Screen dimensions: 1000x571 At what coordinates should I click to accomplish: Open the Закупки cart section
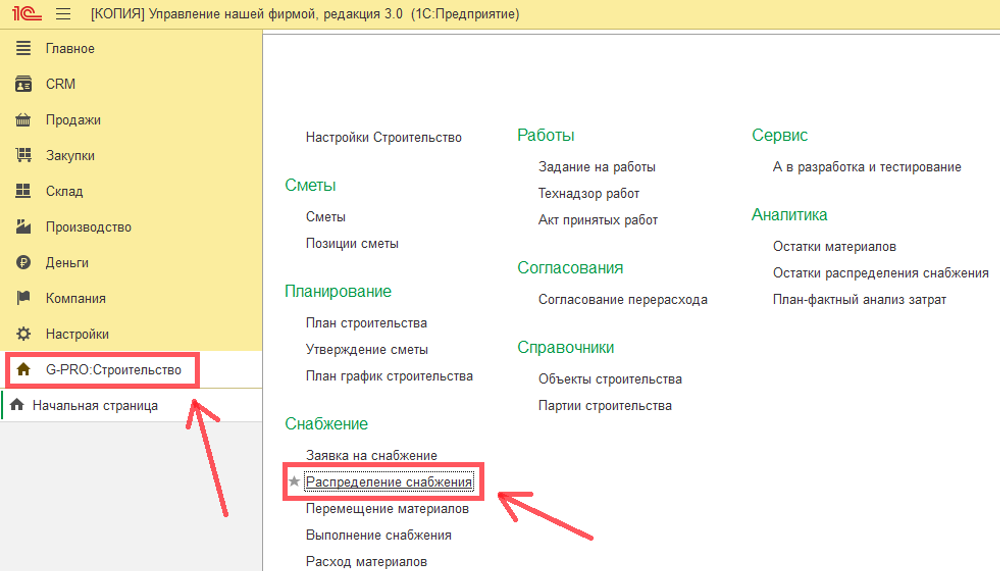[70, 156]
